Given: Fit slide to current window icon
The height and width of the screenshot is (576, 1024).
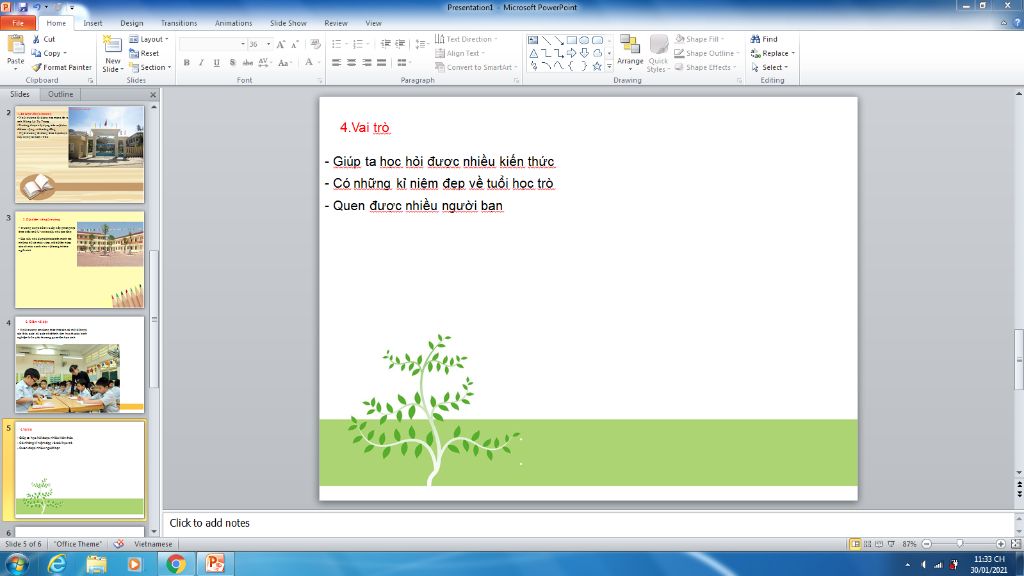Looking at the screenshot, I should coord(1016,544).
